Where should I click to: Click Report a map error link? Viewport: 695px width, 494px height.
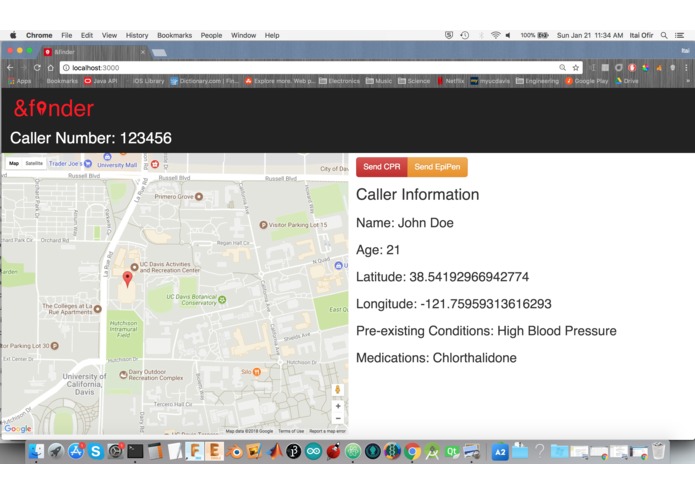pyautogui.click(x=328, y=431)
